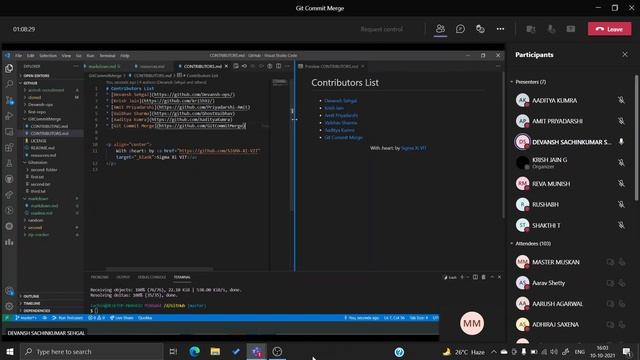Open the Sigma XI VIT link
This screenshot has width=640, height=360.
click(413, 148)
